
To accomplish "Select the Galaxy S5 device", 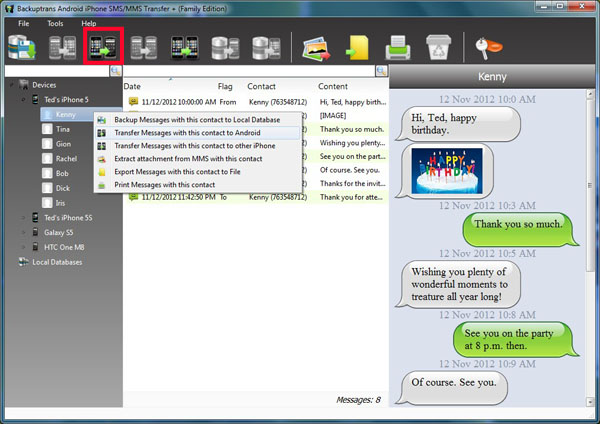I will click(58, 232).
